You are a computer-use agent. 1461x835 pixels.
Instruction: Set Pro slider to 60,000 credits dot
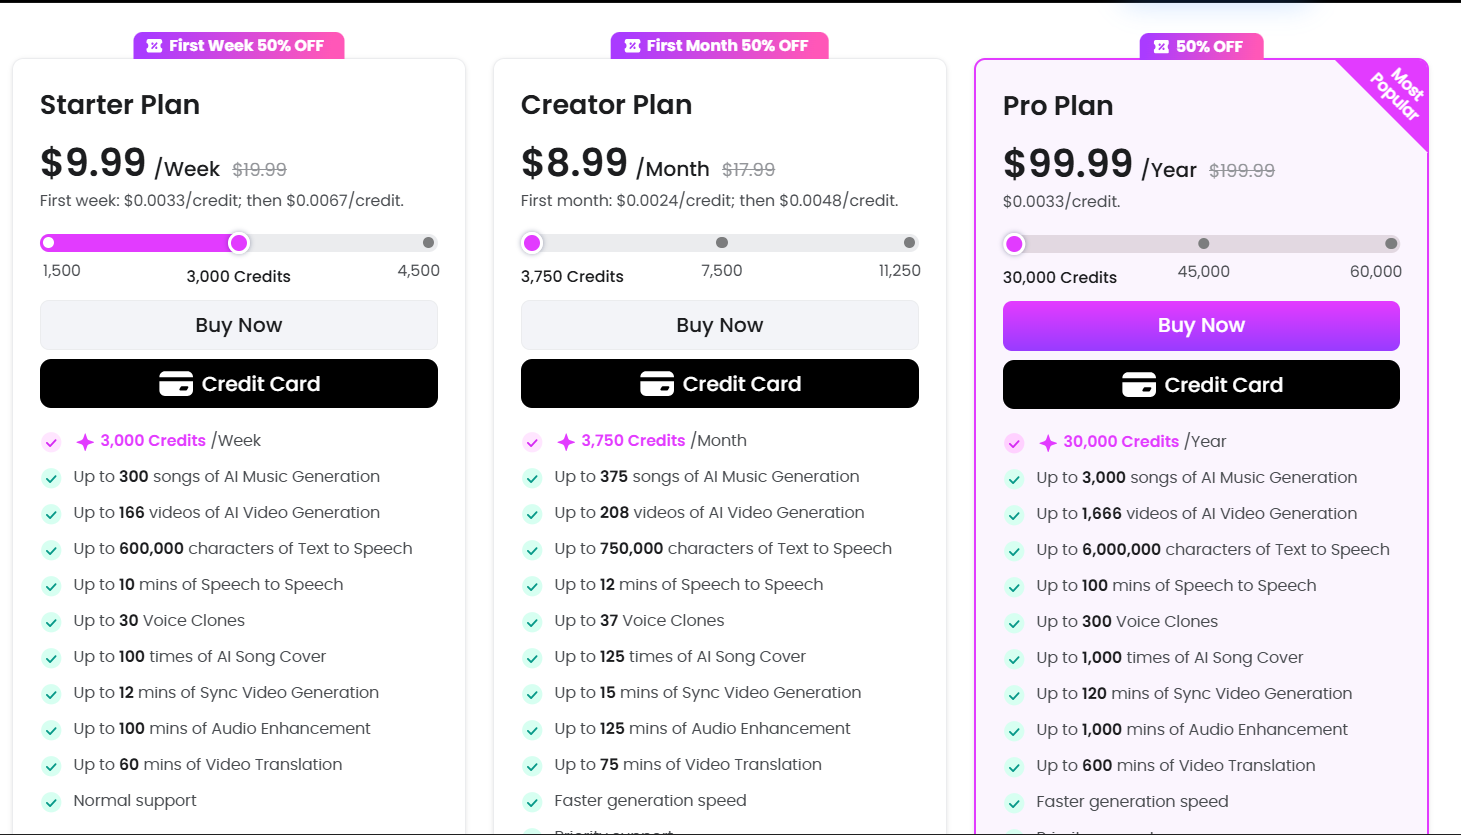pyautogui.click(x=1391, y=244)
